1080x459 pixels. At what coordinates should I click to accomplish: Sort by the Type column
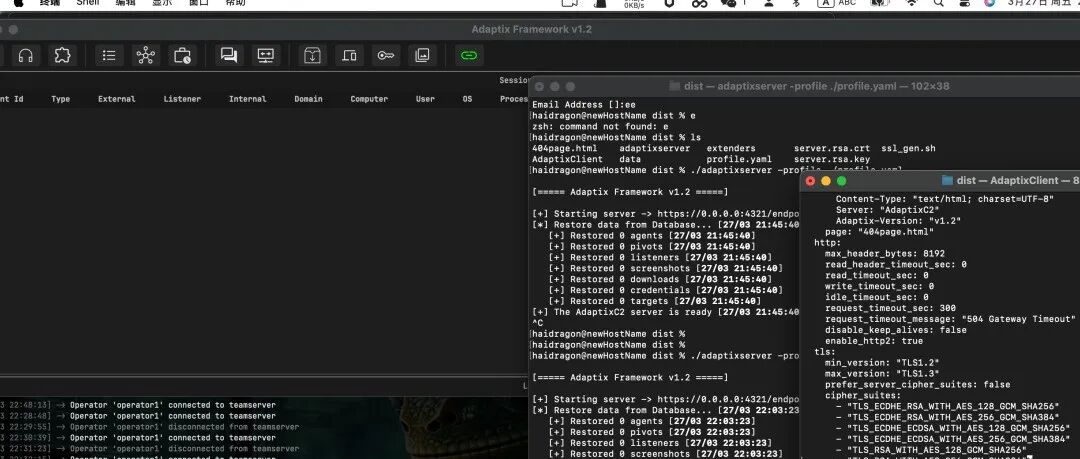pos(61,99)
